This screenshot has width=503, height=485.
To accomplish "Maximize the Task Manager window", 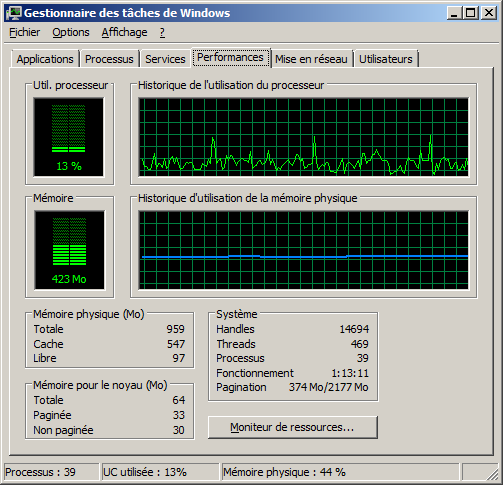I will [471, 13].
